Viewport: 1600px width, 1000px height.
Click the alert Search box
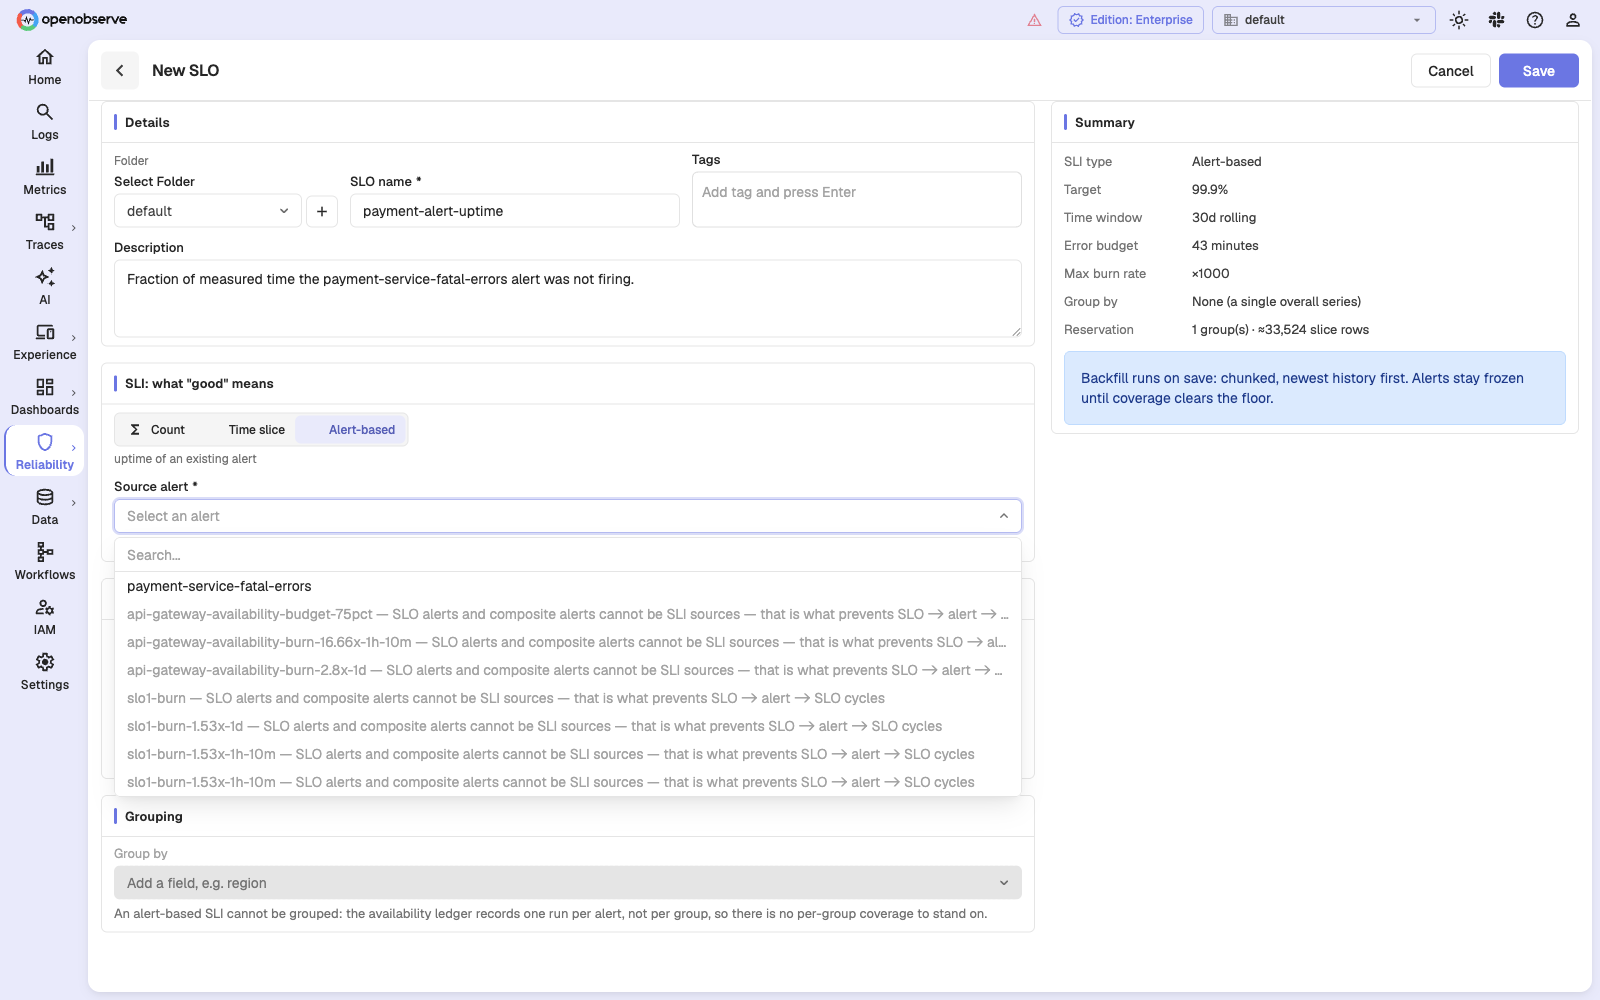tap(568, 555)
